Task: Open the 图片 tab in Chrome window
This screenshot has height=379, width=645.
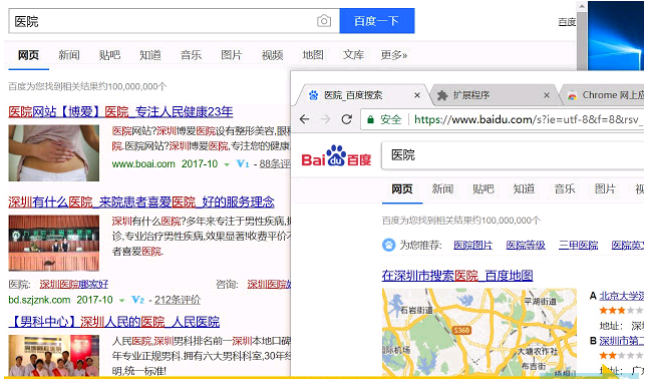Action: click(x=605, y=189)
